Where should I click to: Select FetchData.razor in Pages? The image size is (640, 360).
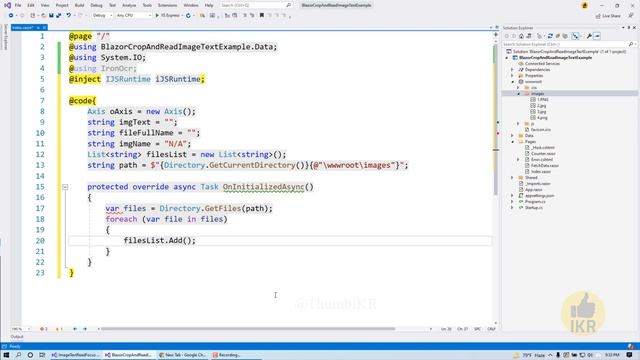coord(545,166)
